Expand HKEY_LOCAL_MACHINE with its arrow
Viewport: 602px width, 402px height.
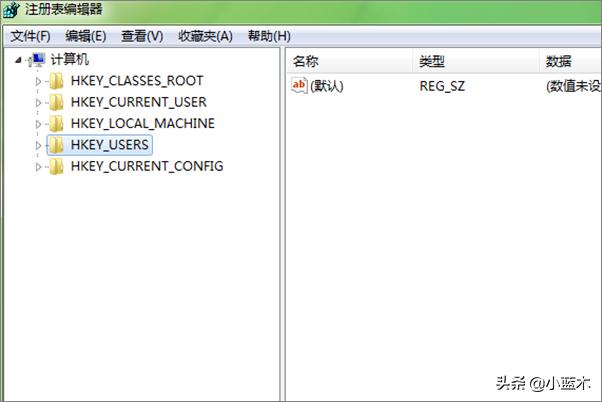(38, 124)
